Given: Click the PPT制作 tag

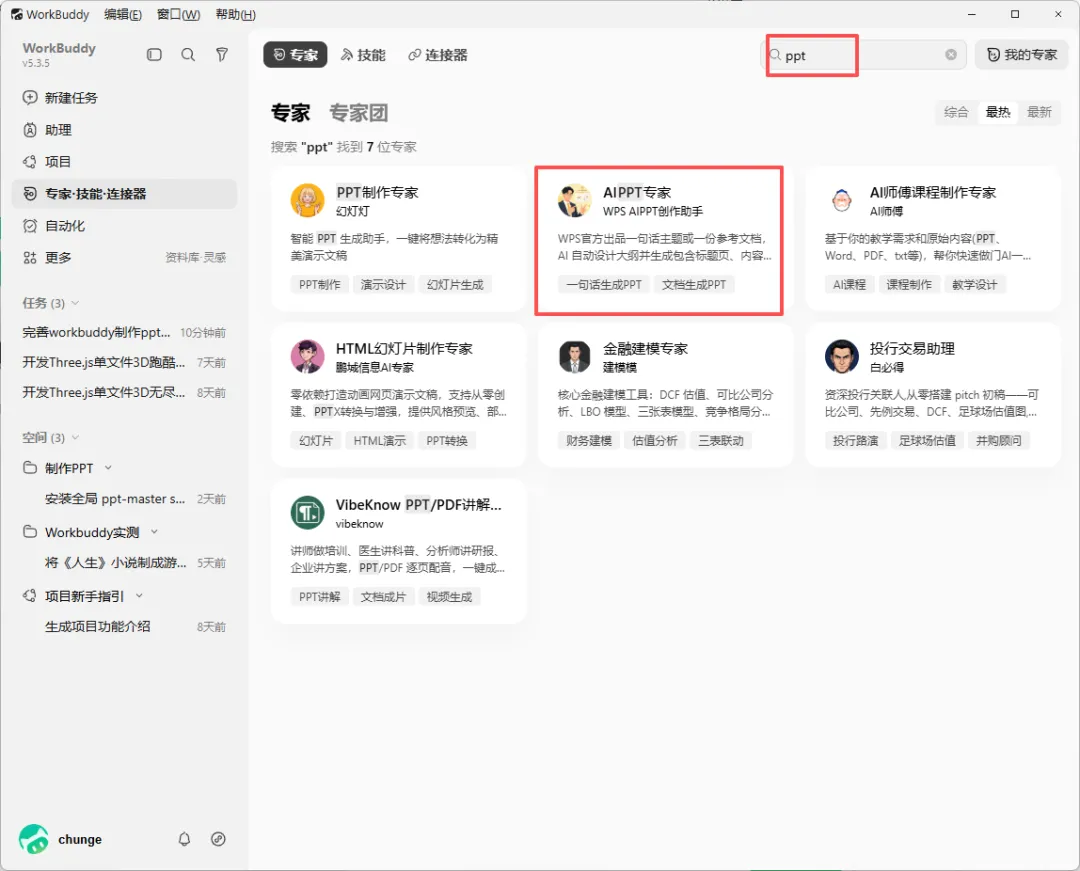Looking at the screenshot, I should point(320,284).
